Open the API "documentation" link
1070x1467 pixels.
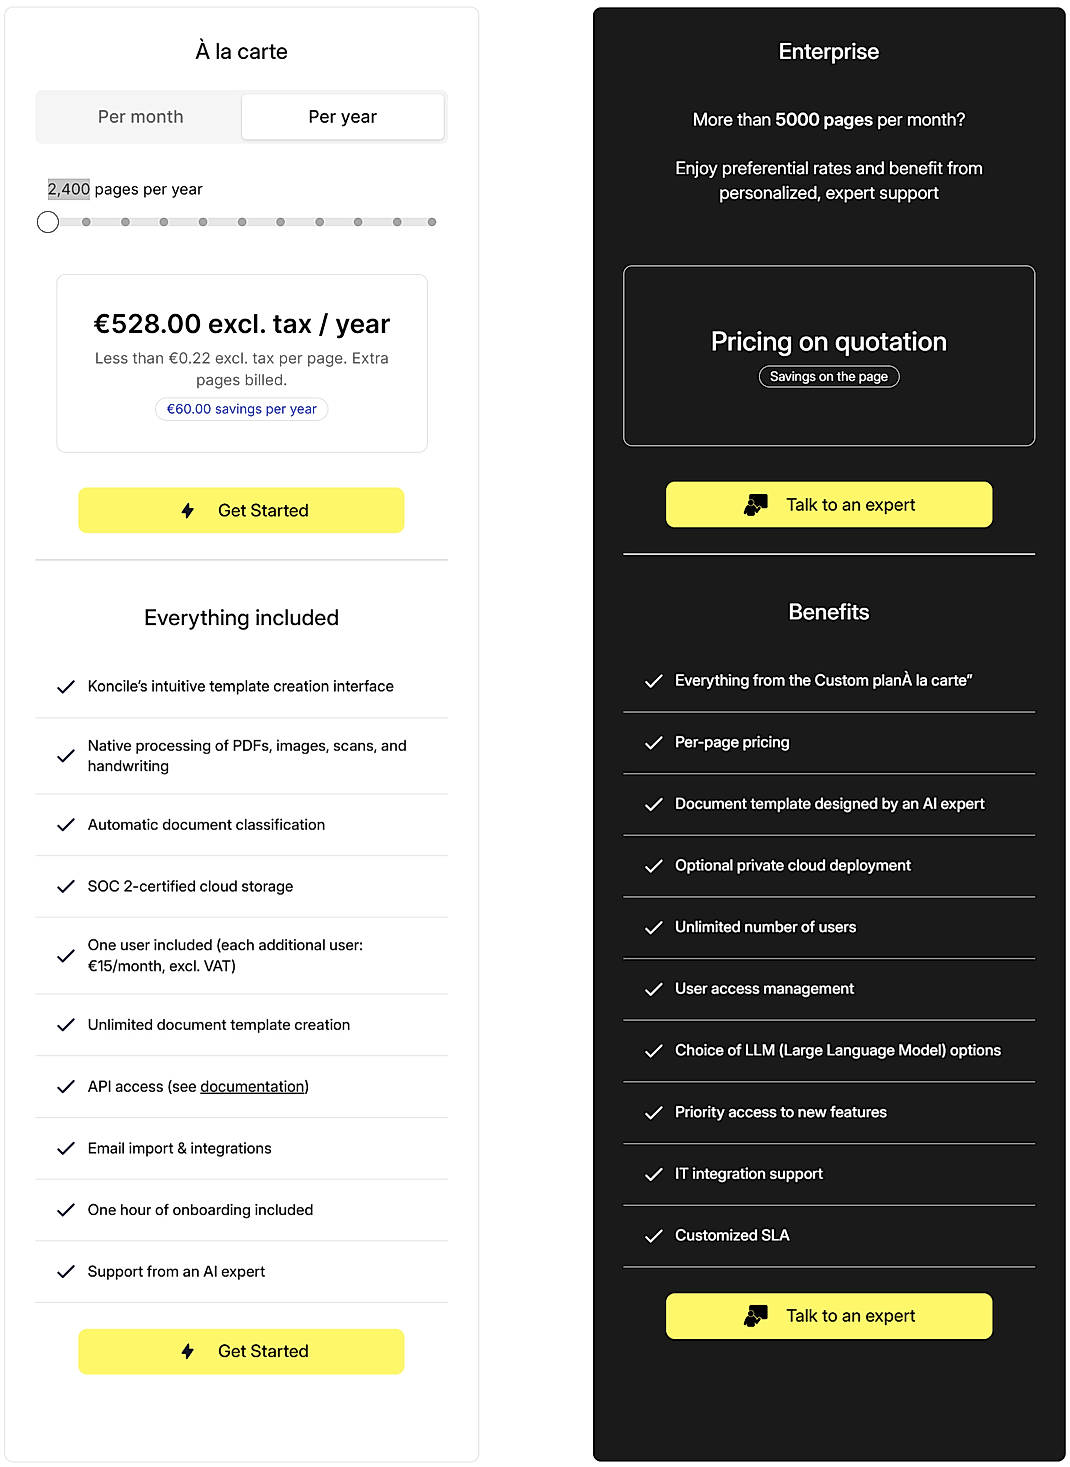(252, 1086)
